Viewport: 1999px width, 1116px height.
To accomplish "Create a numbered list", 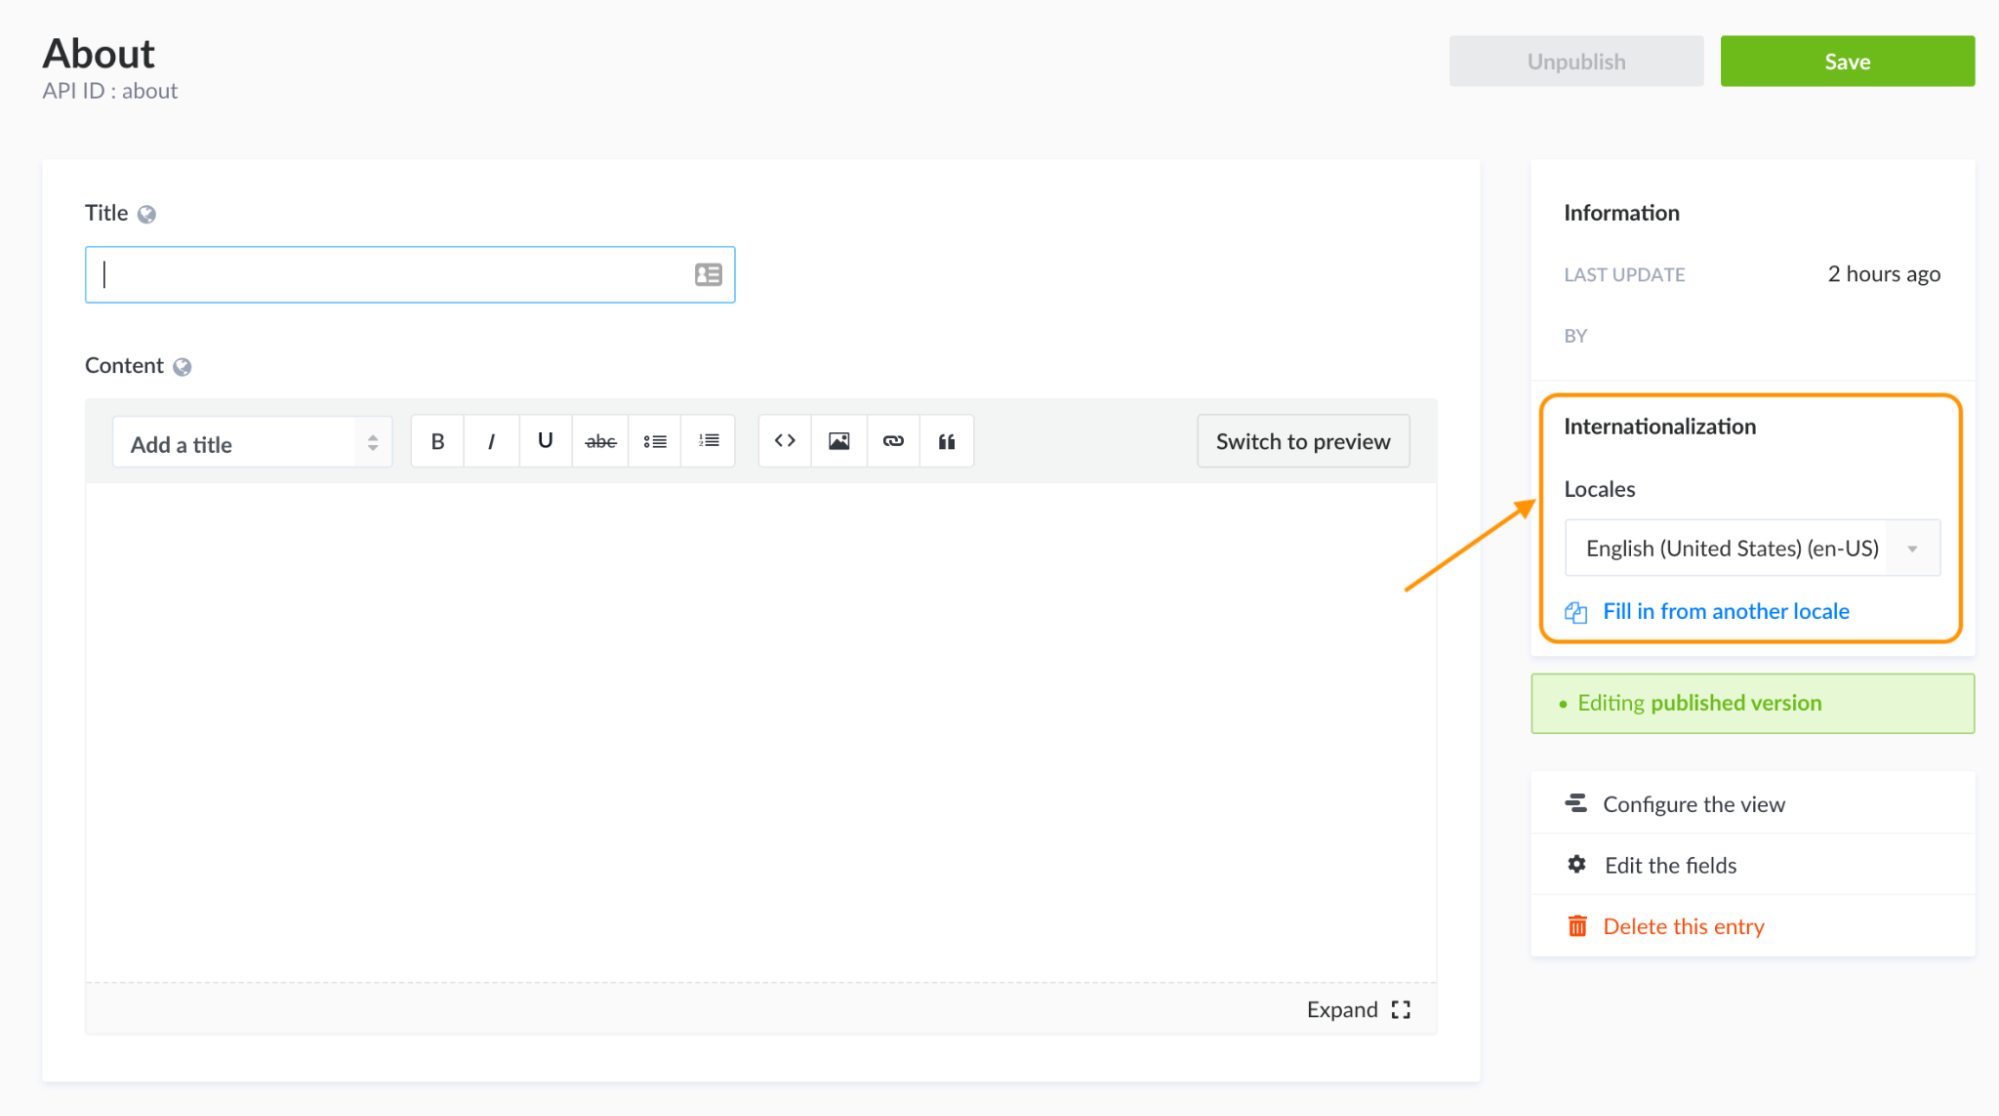I will [x=708, y=440].
